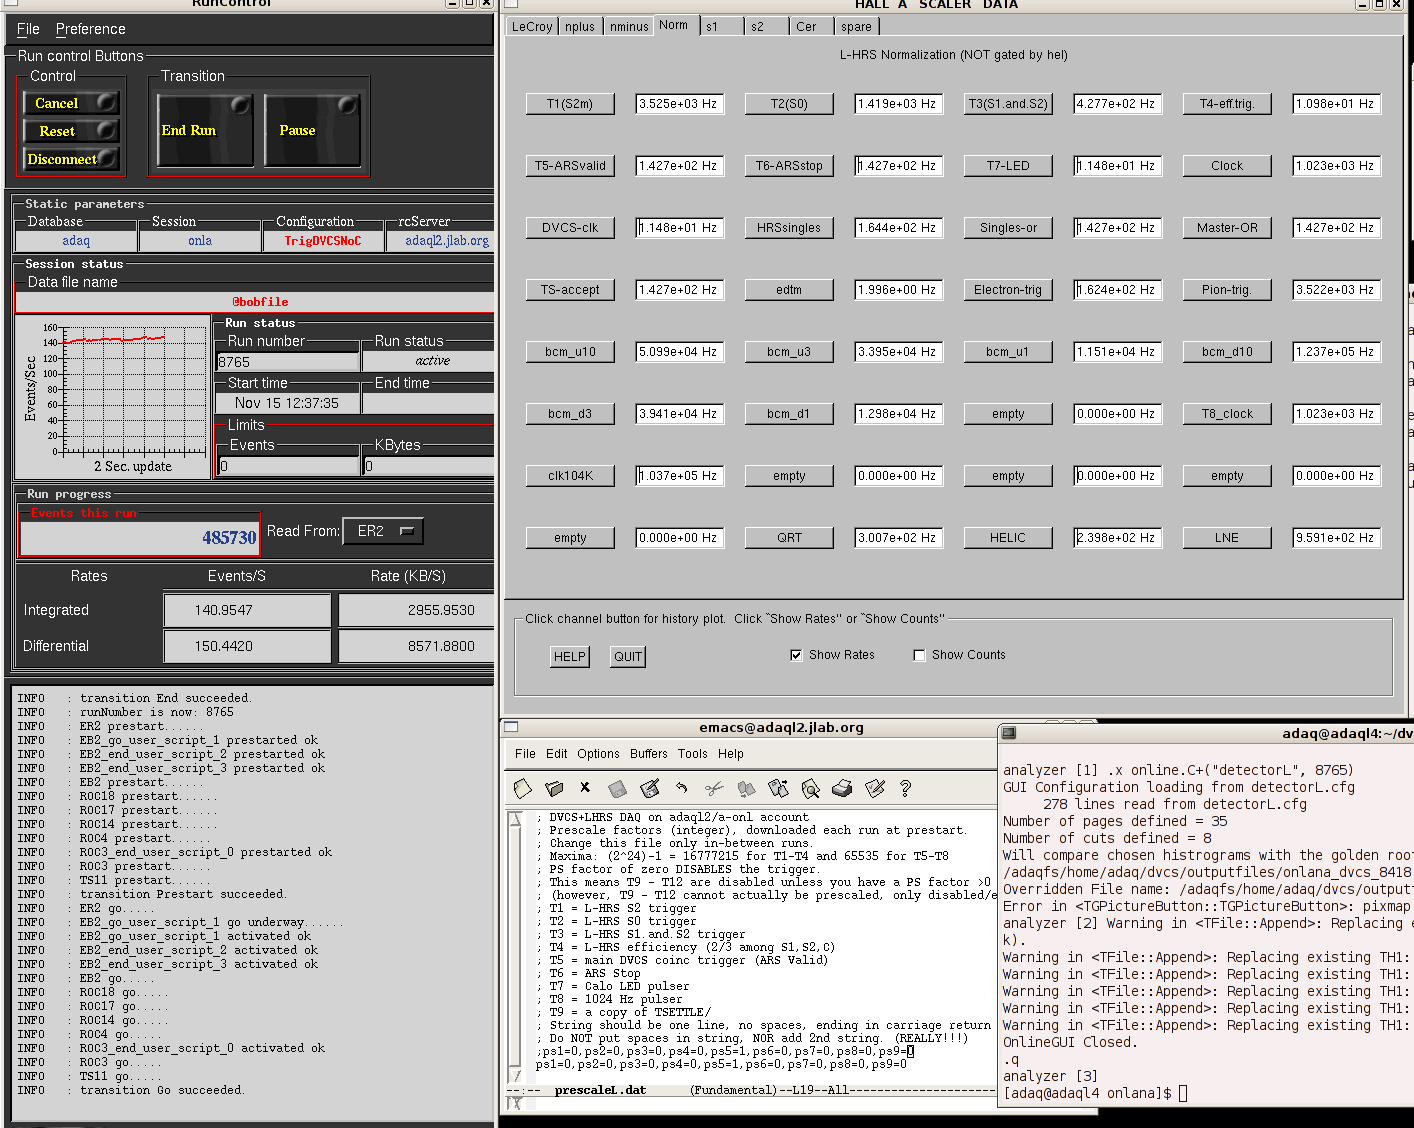Click the Cancel control button
Viewport: 1414px width, 1128px height.
tap(71, 103)
